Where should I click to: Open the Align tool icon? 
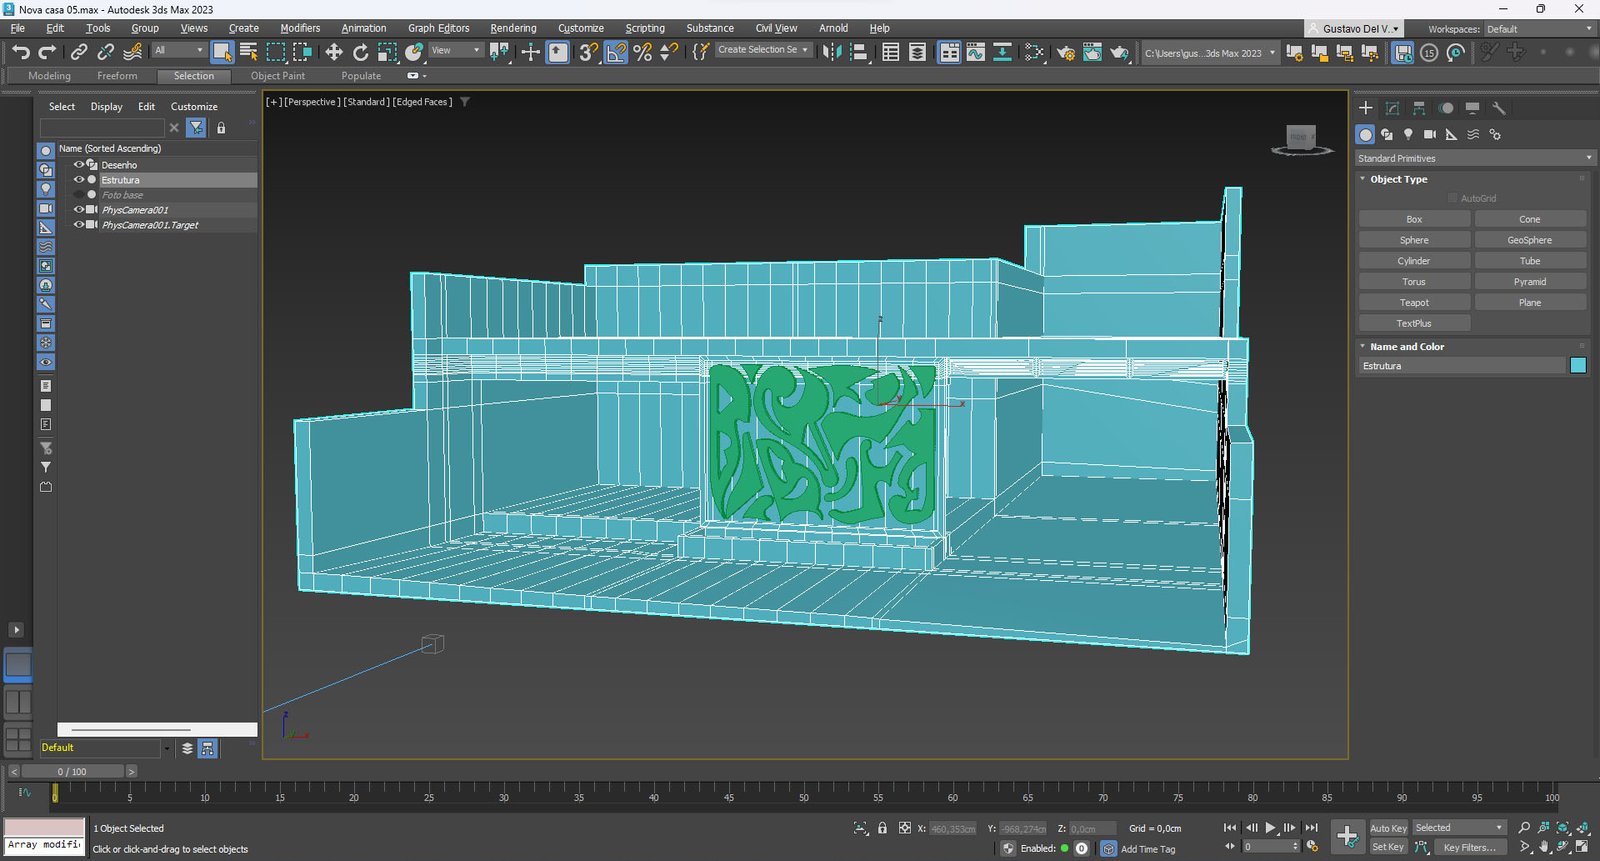coord(859,52)
